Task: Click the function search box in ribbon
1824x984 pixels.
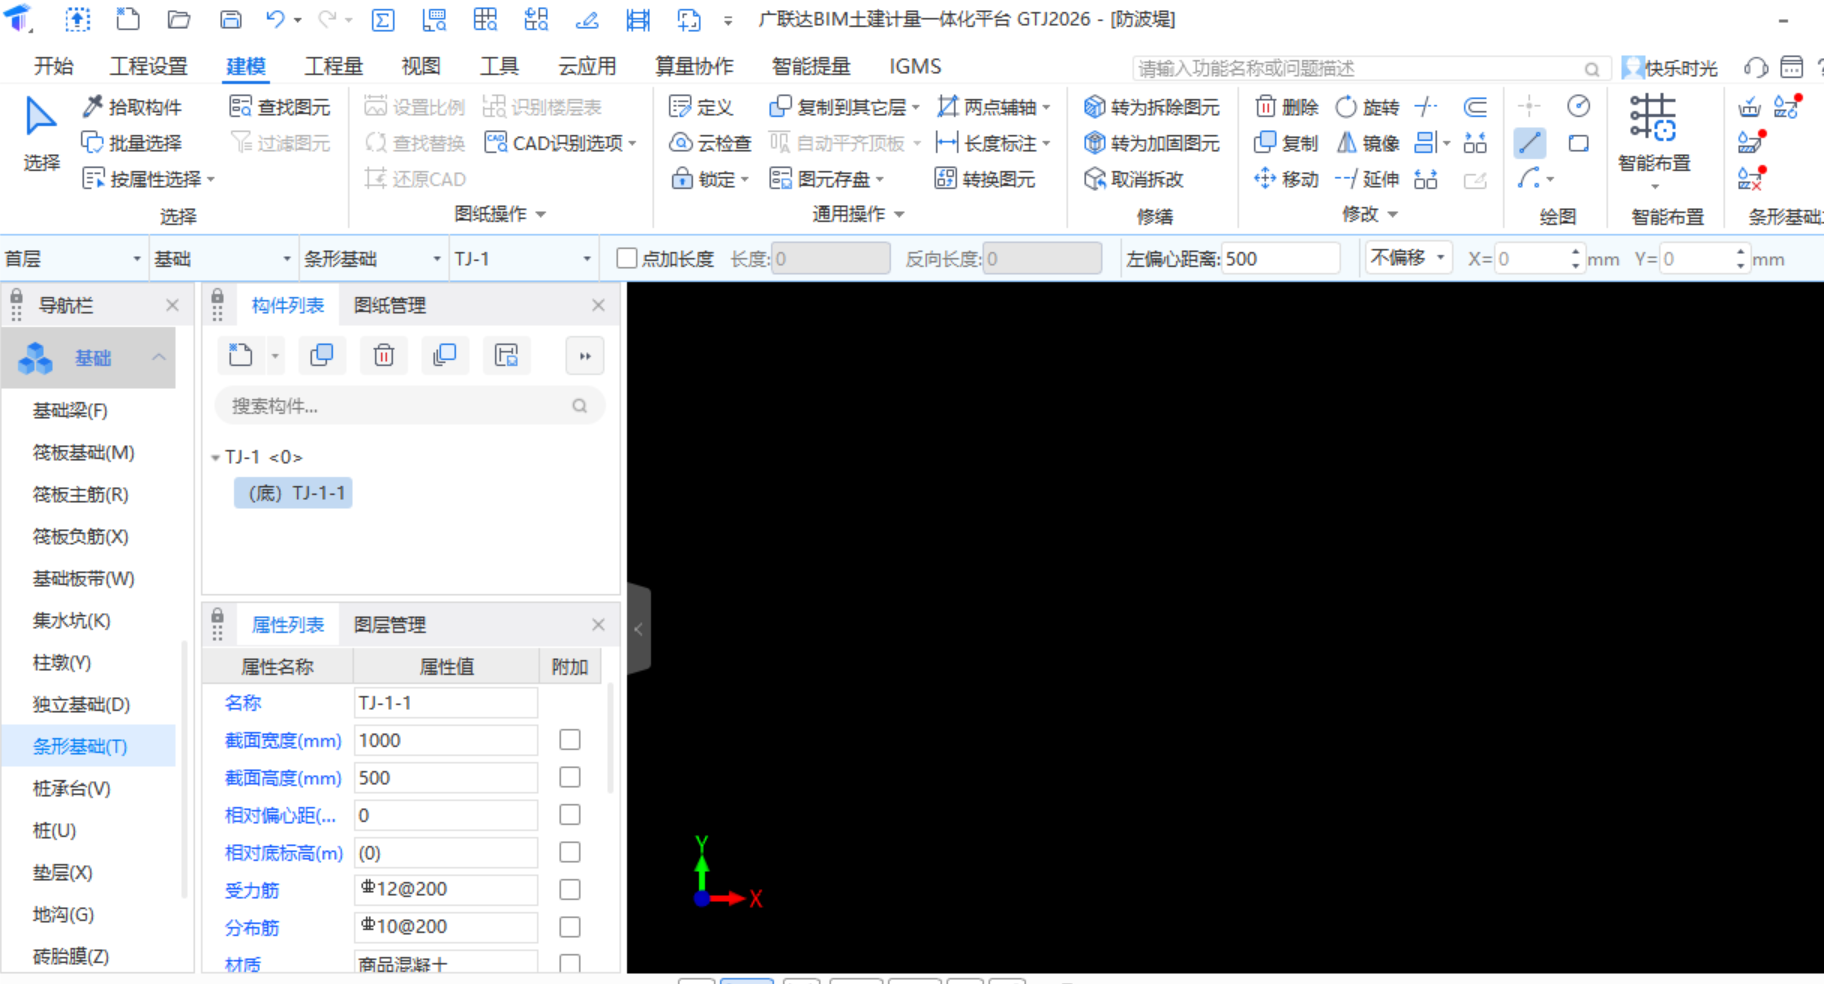Action: [1371, 68]
